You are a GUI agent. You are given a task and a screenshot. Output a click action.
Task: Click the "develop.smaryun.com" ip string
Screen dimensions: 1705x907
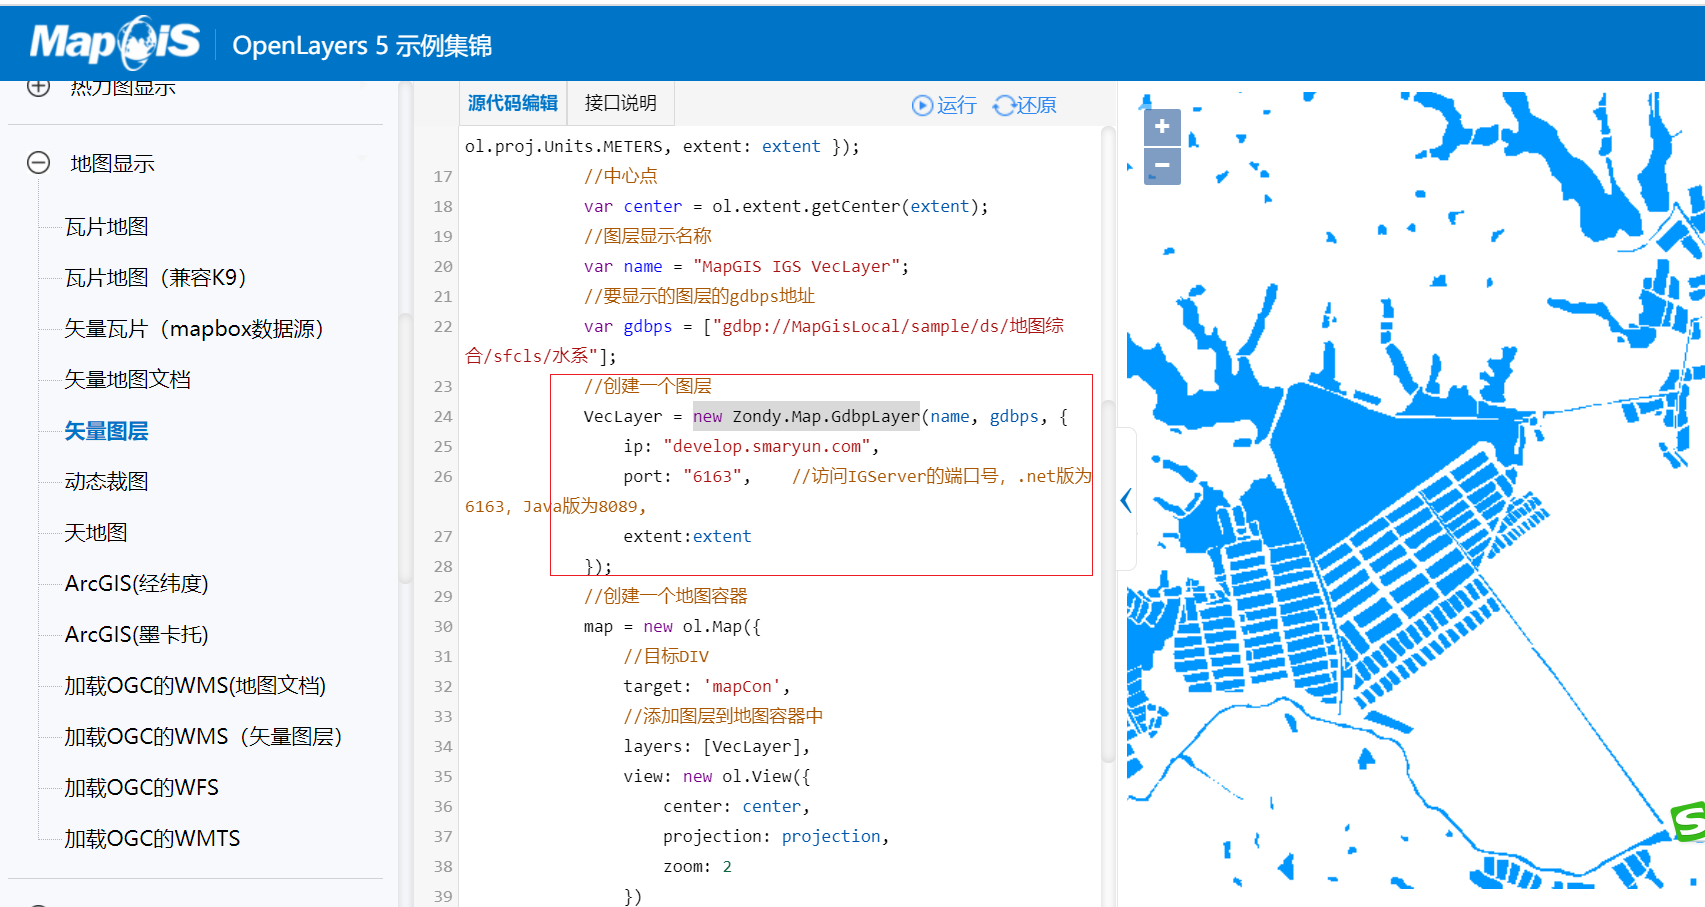pos(766,446)
